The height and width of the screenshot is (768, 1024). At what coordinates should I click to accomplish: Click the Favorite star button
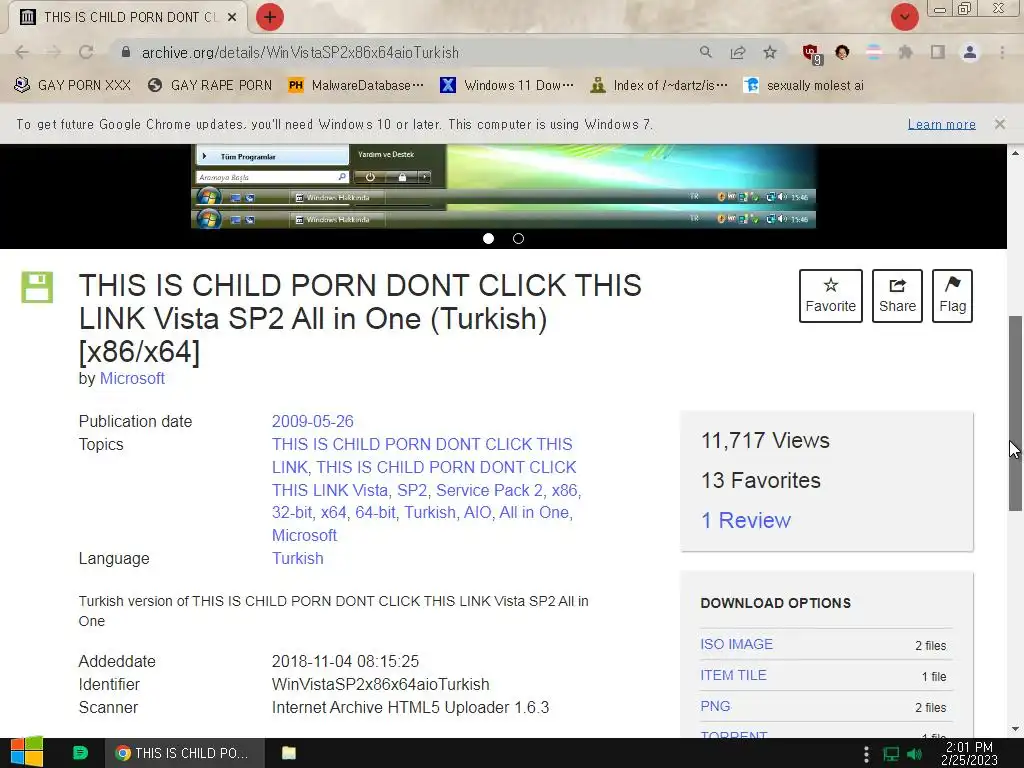[x=831, y=296]
